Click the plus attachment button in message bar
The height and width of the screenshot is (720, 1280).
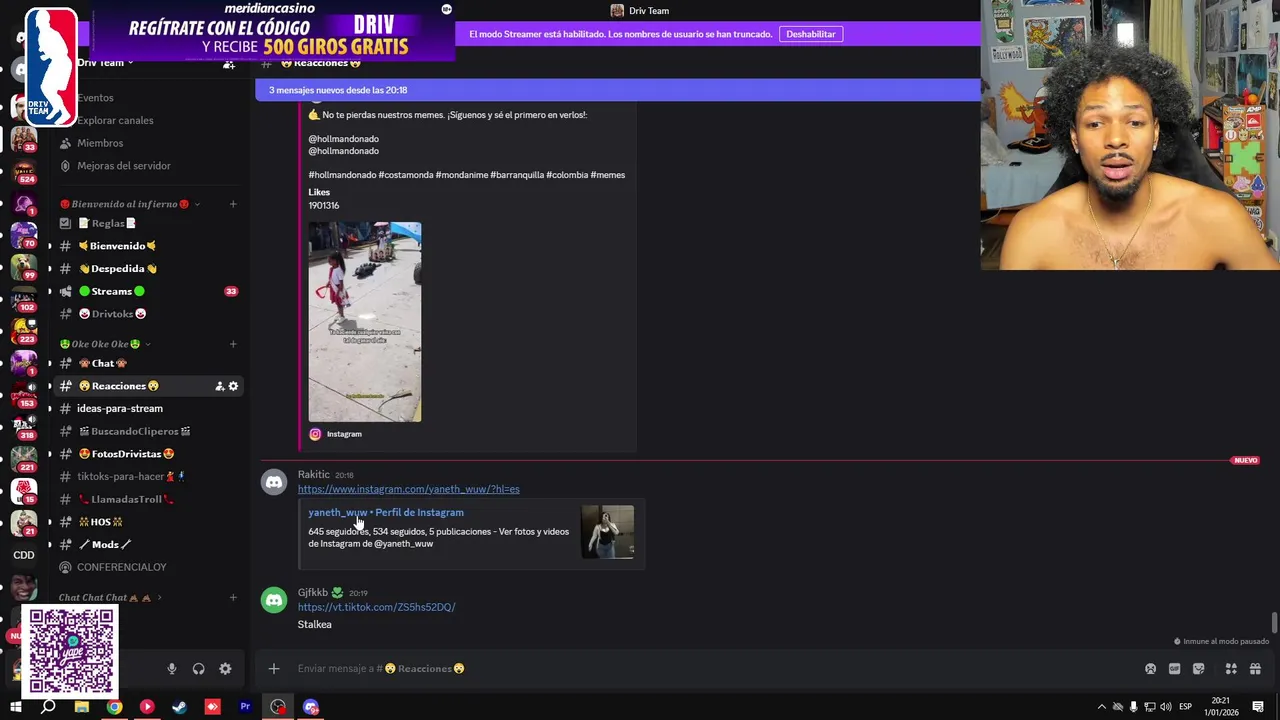(274, 669)
